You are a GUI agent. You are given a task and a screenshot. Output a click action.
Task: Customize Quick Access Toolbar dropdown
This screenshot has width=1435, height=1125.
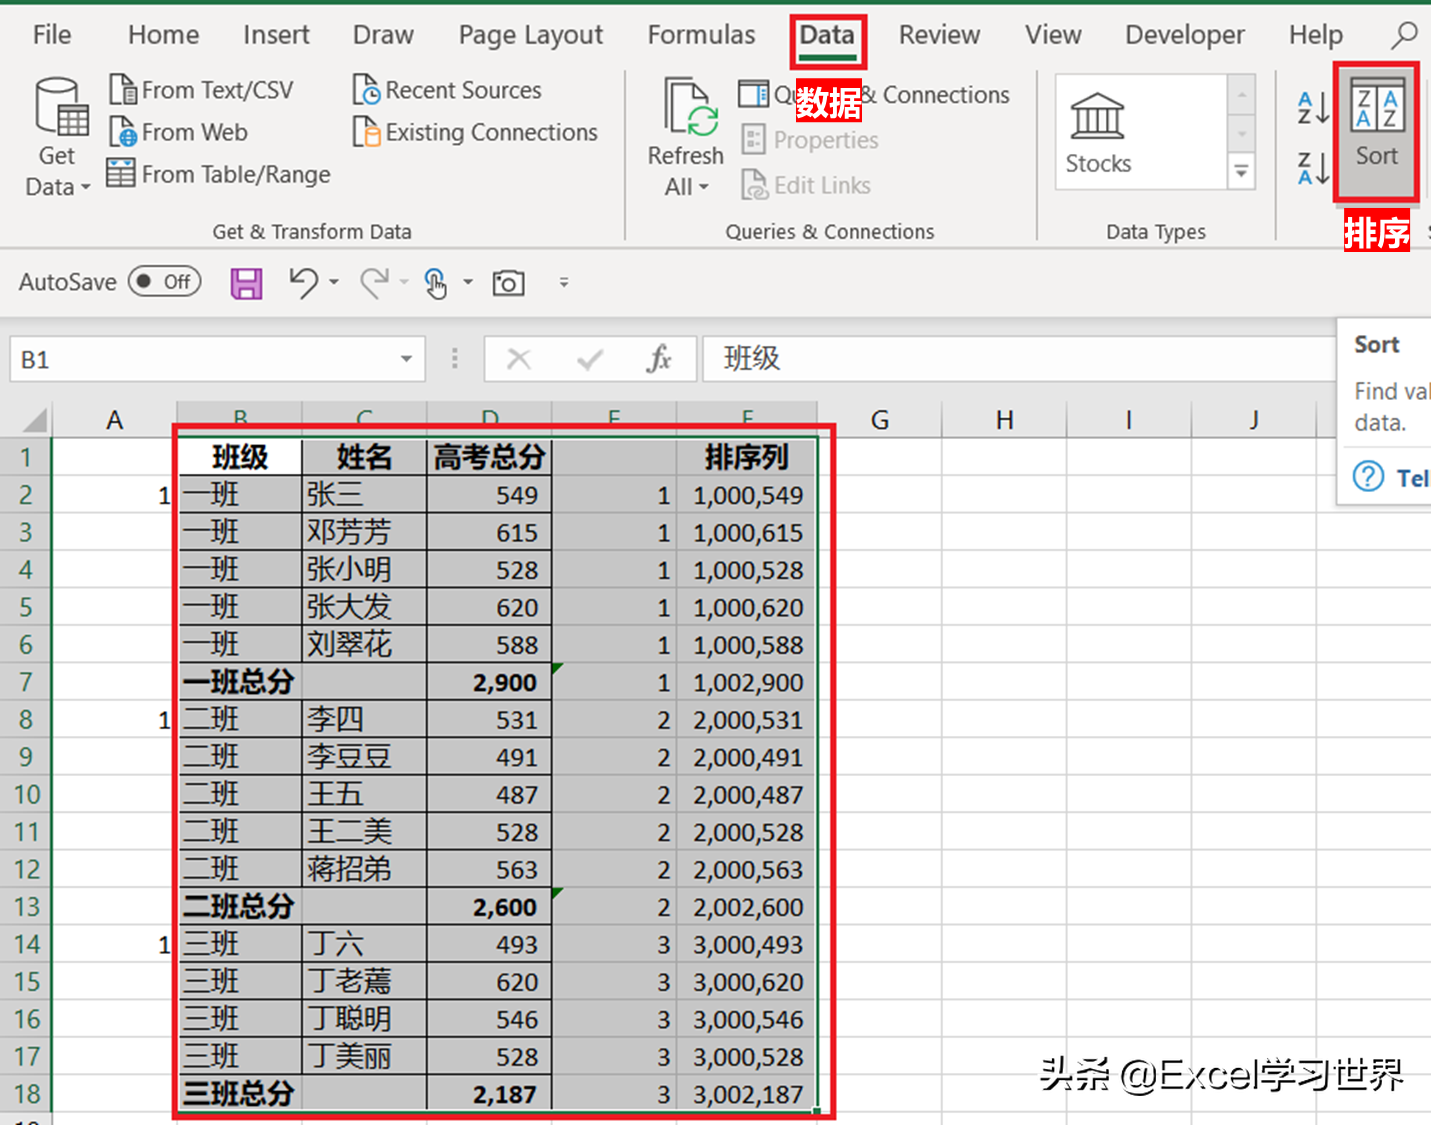[564, 283]
